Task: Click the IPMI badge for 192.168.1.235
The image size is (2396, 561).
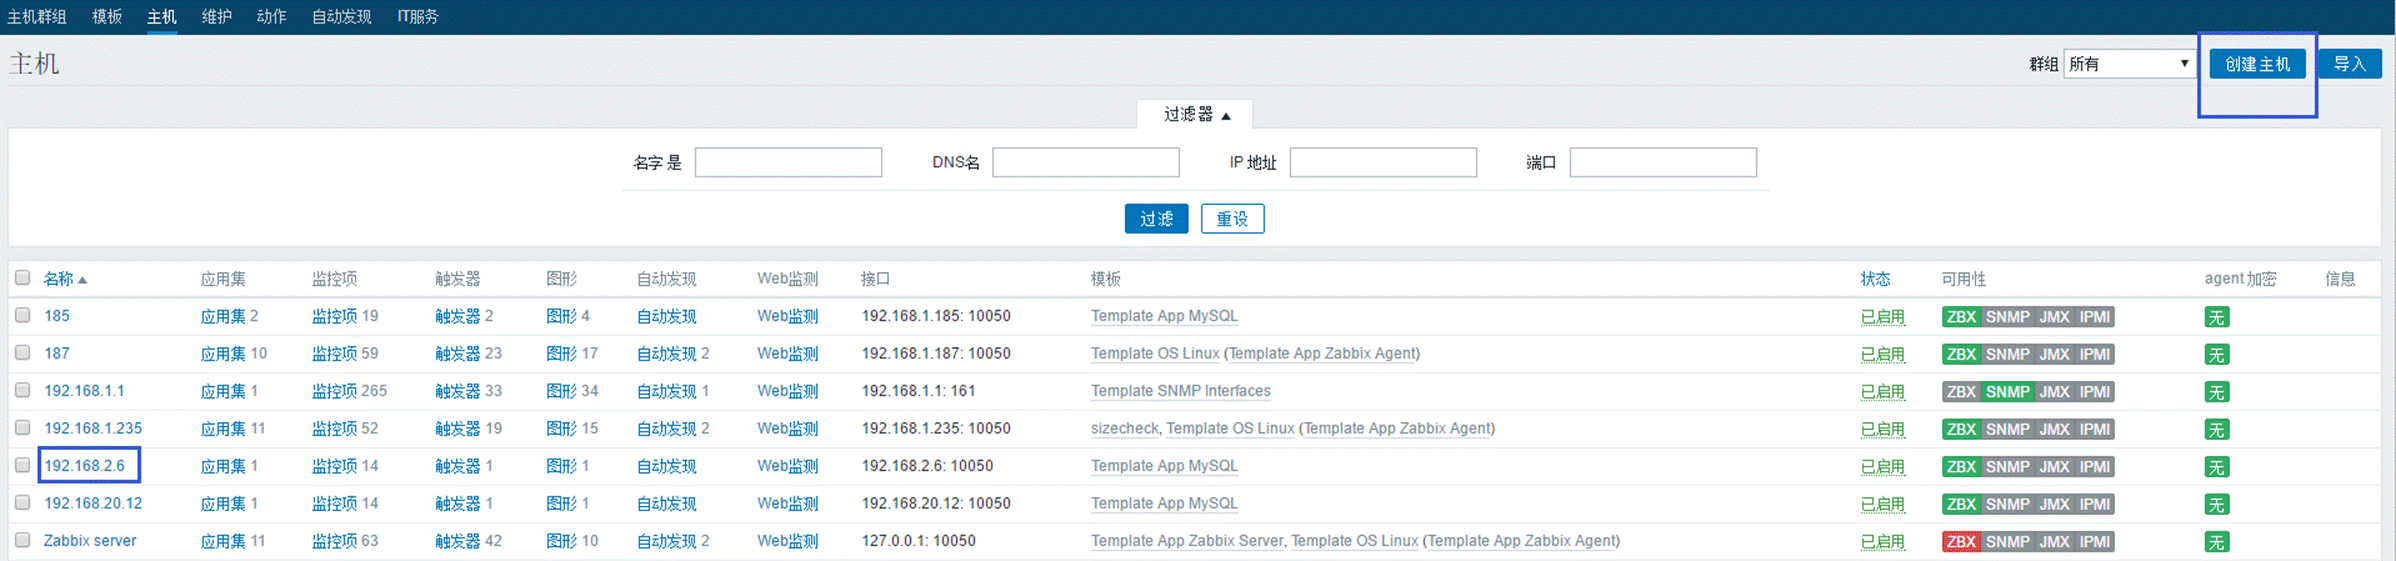Action: [x=2094, y=429]
